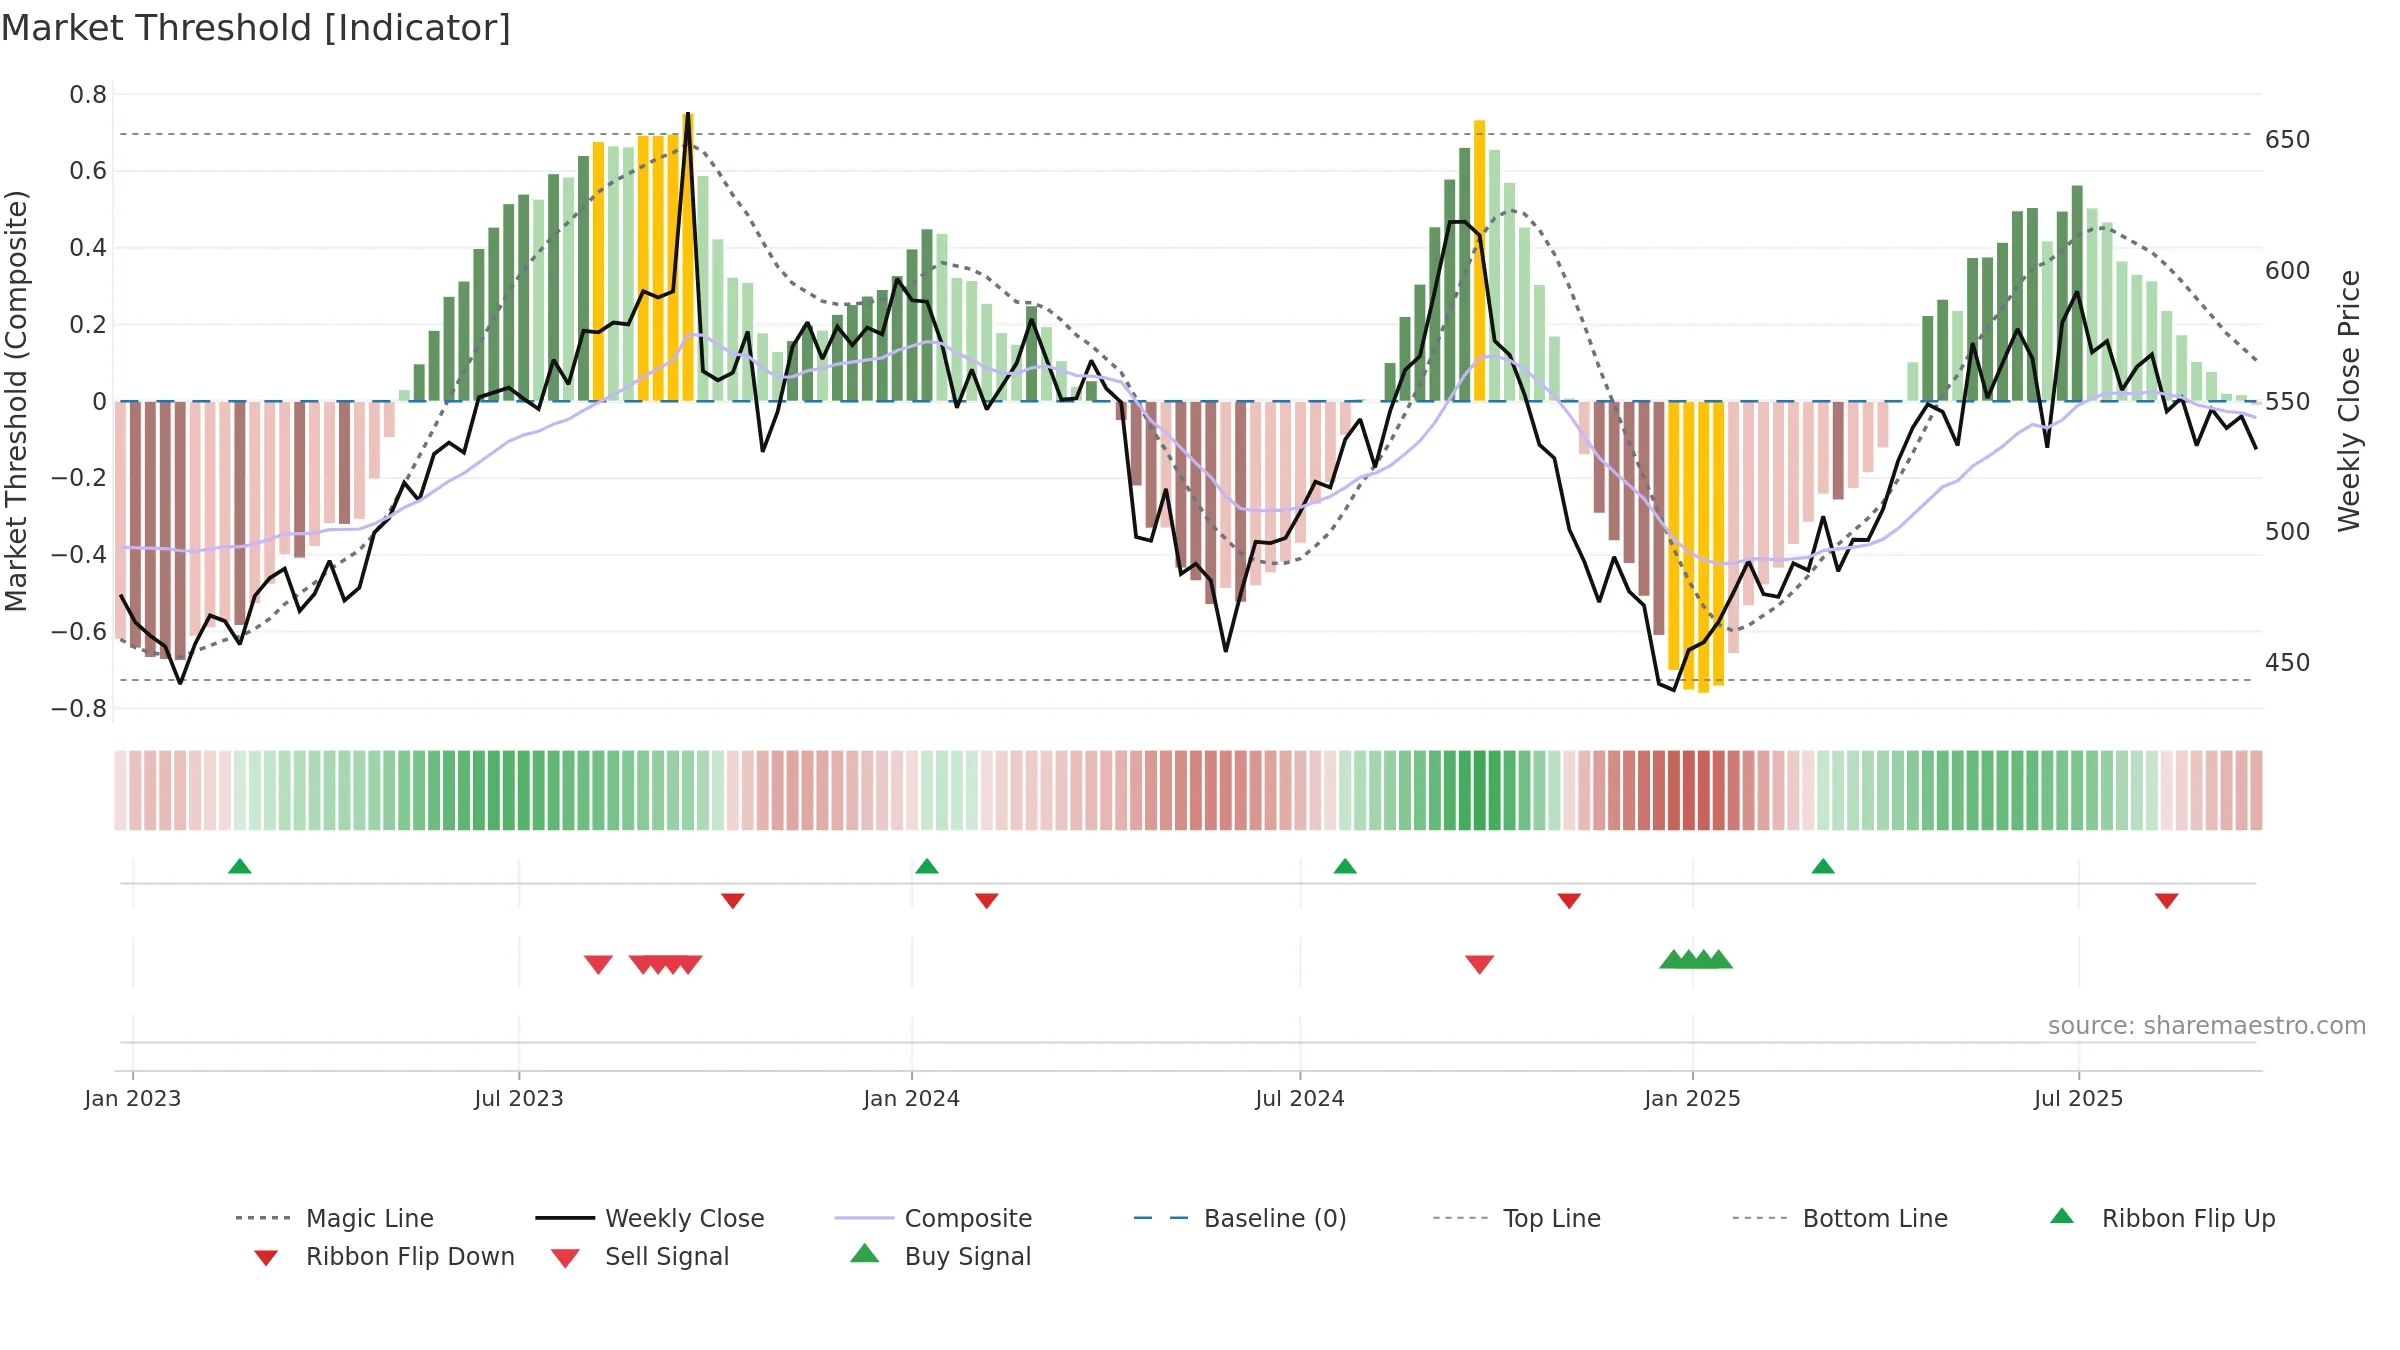
Task: Click the Jul 2023 x-axis label
Action: click(x=519, y=1099)
